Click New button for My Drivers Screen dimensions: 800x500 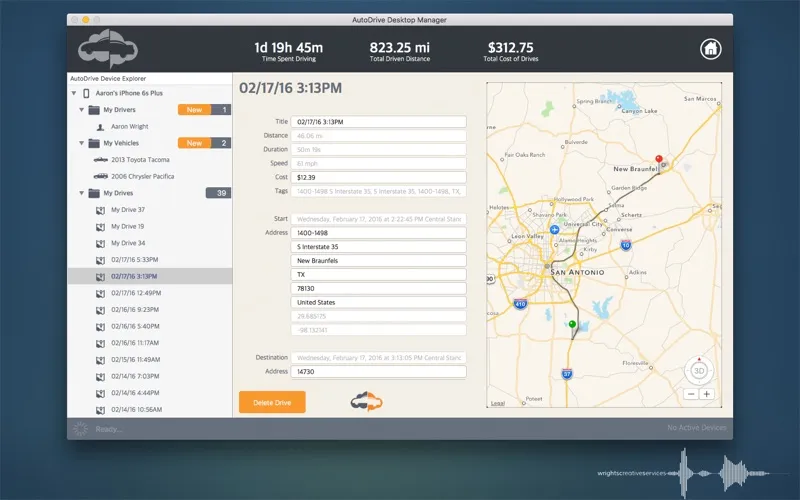click(194, 110)
